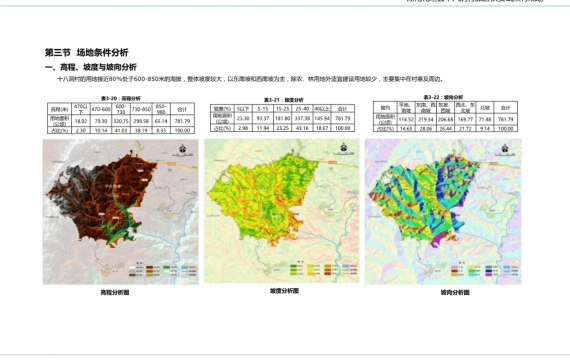Click percentage 43.16 in slope table
Viewport: 570px width, 360px height.
click(x=302, y=128)
